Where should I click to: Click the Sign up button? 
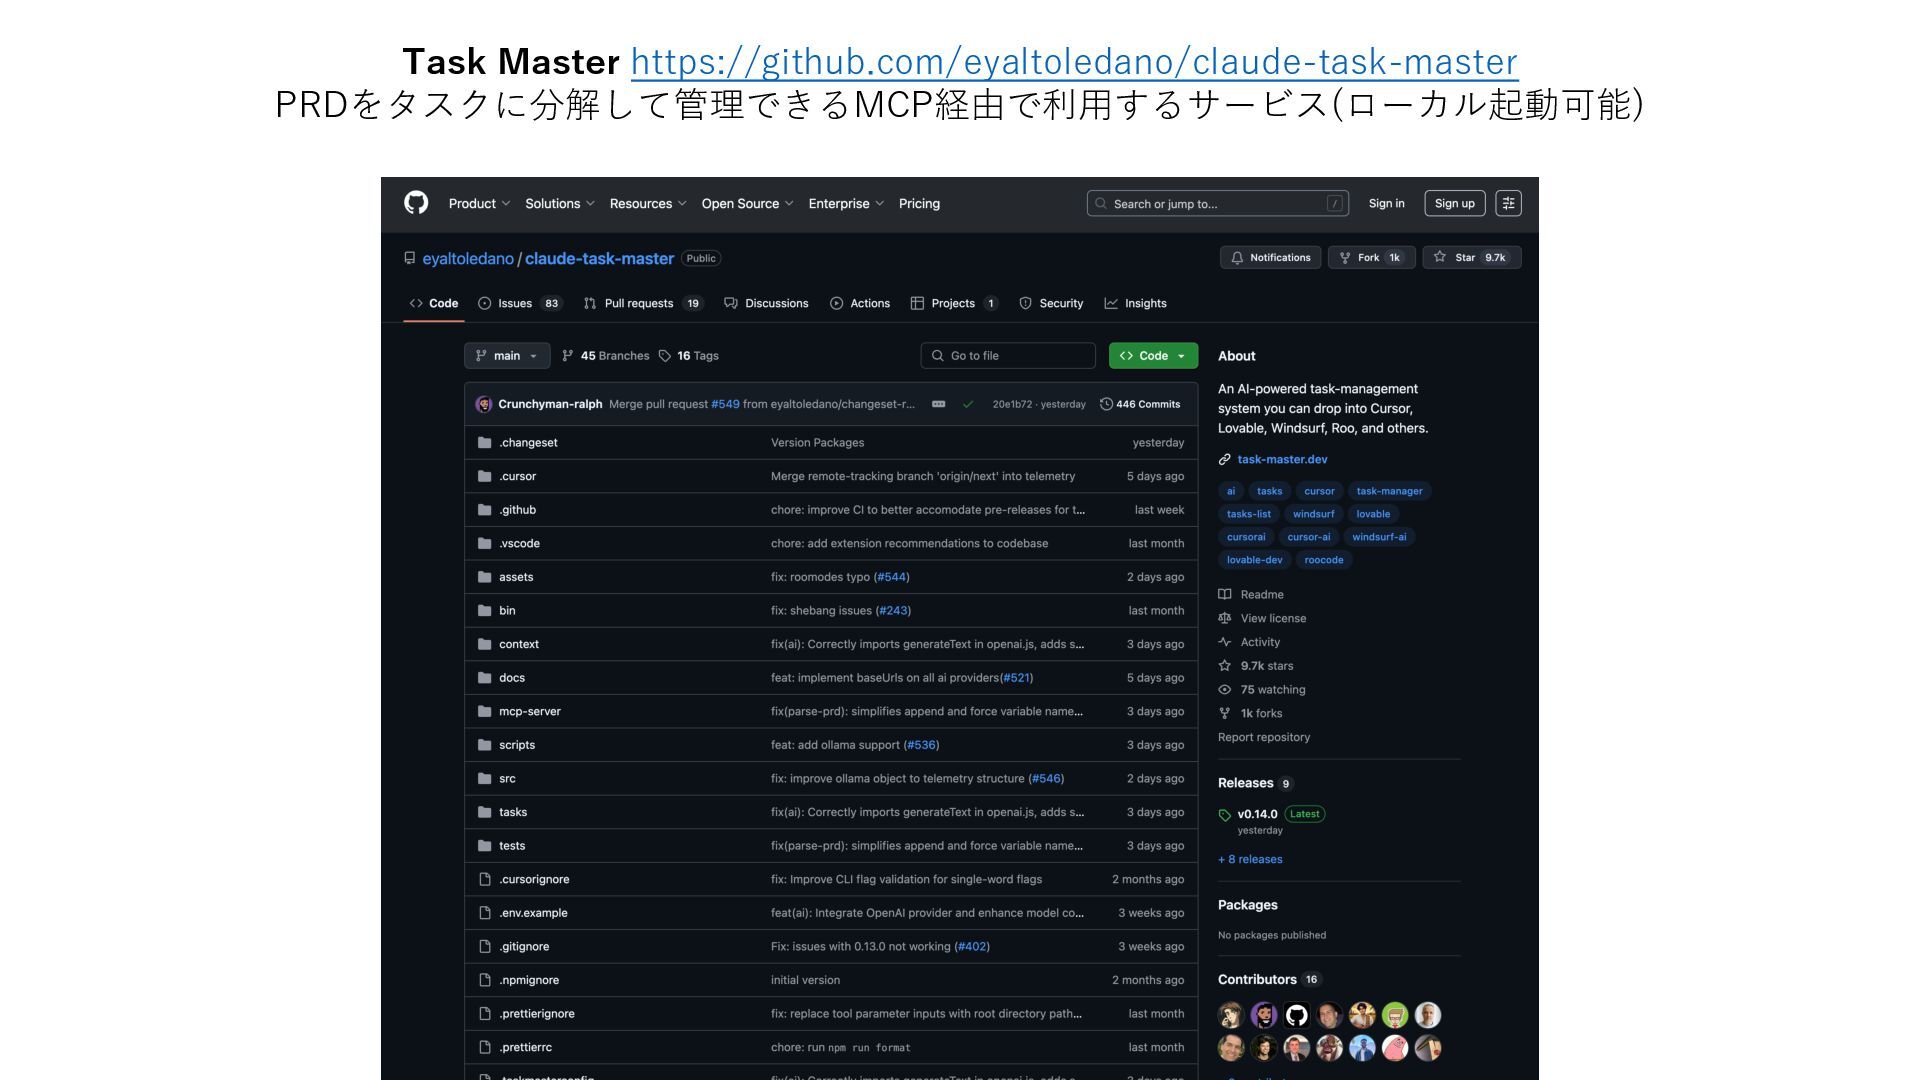pyautogui.click(x=1454, y=203)
